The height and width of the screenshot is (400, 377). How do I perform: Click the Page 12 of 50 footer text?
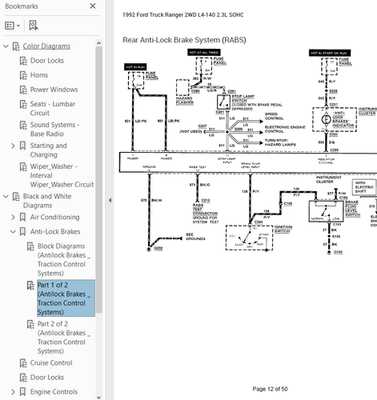270,389
